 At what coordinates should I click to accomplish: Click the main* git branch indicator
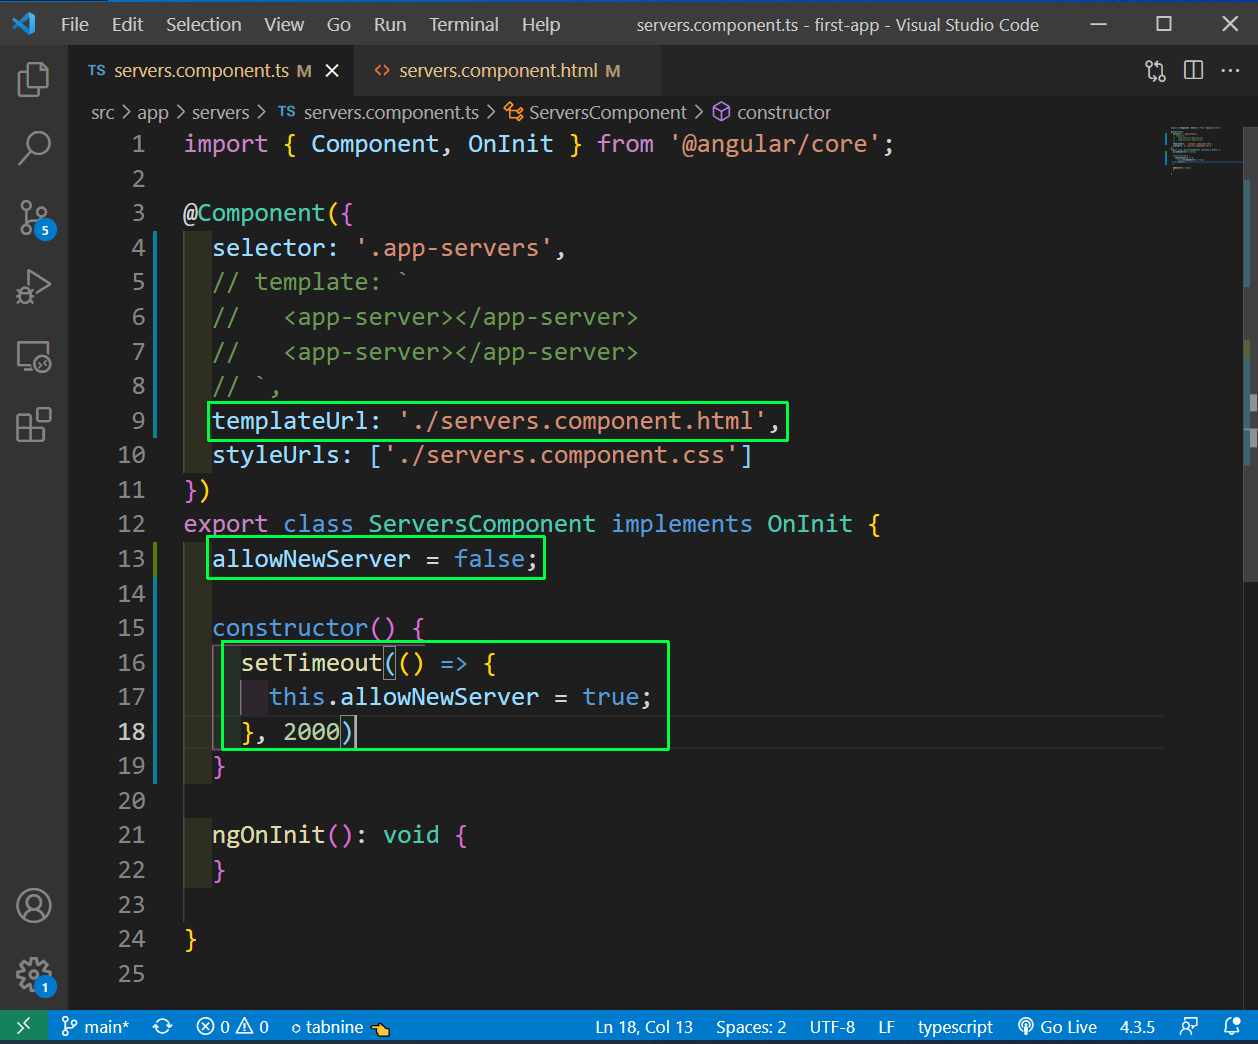(95, 1027)
